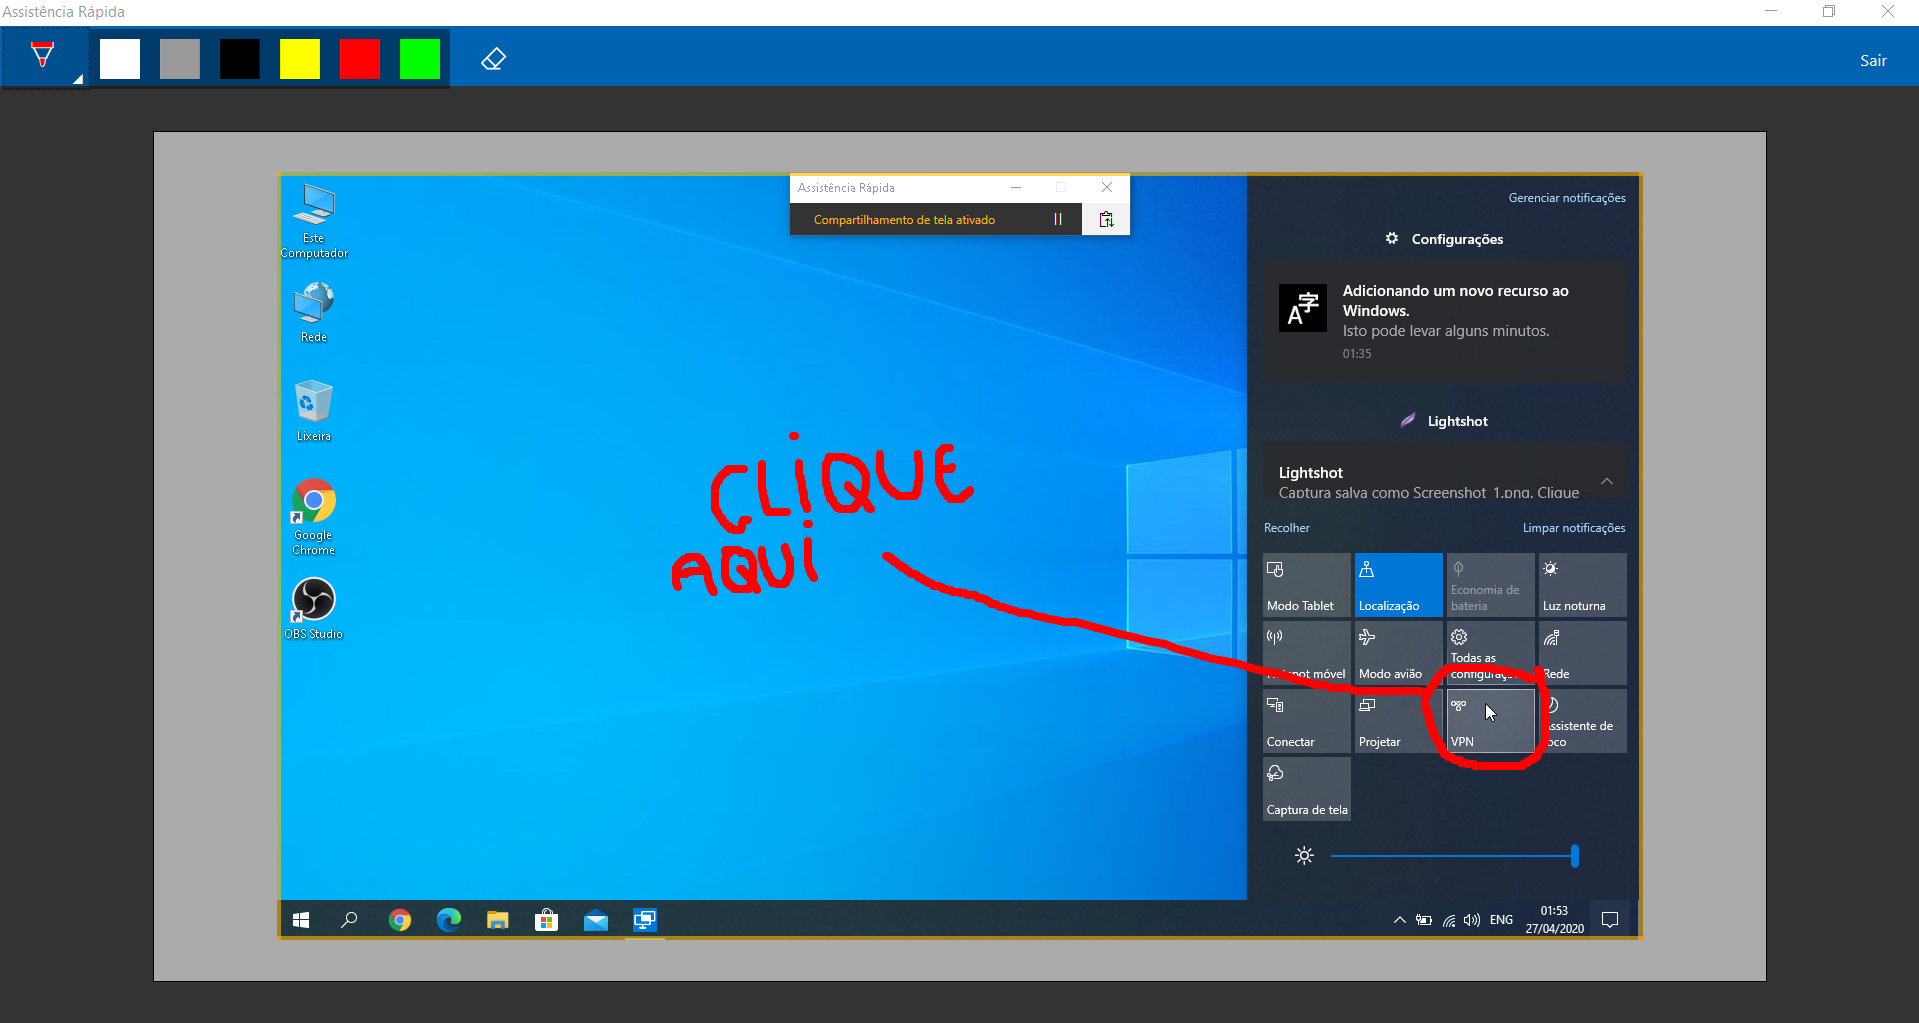Screen dimensions: 1919x1023
Task: Open the 'Adicionando um novo recurso' notification
Action: (1445, 321)
